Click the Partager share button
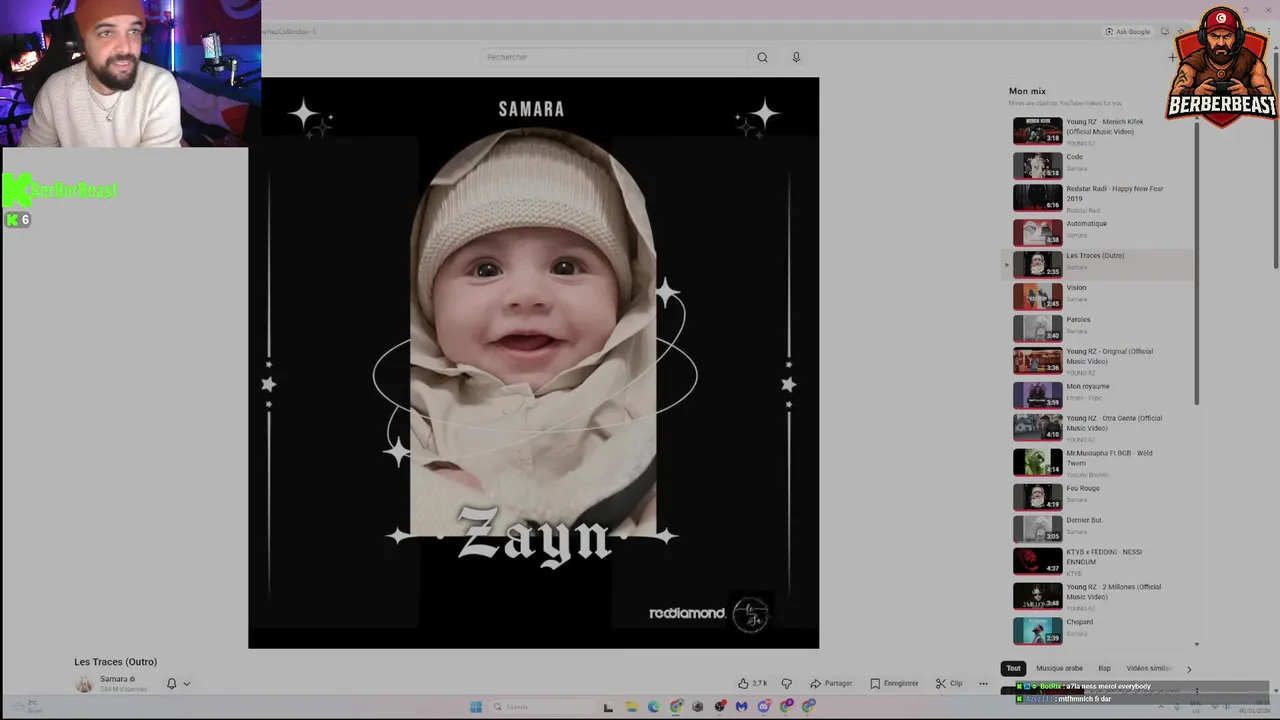1280x720 pixels. [831, 683]
